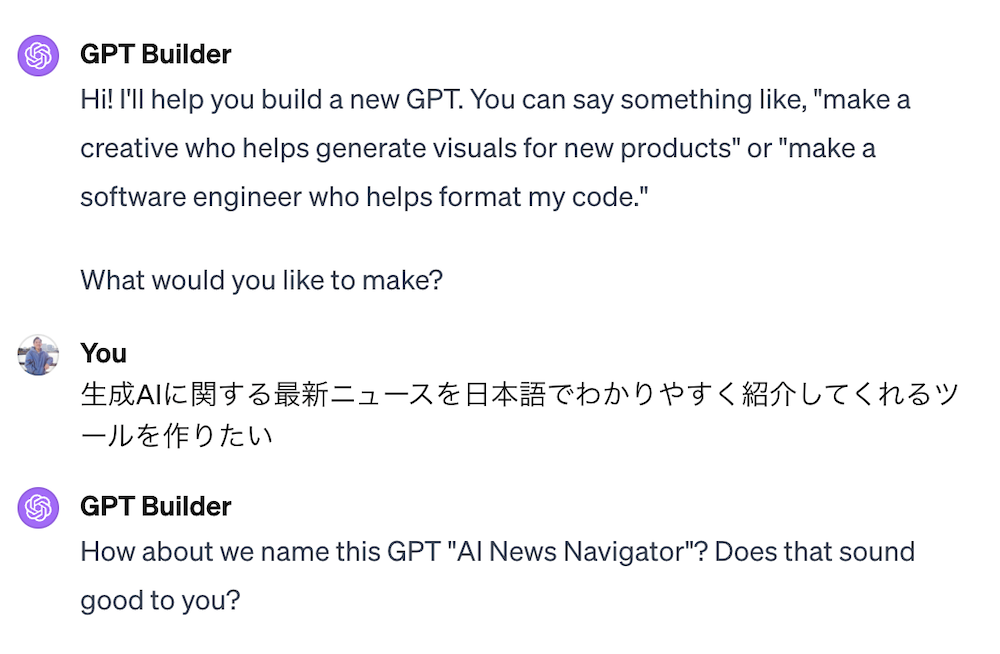Viewport: 1000px width, 654px height.
Task: Click the phrase "Does that sound"
Action: (x=814, y=552)
